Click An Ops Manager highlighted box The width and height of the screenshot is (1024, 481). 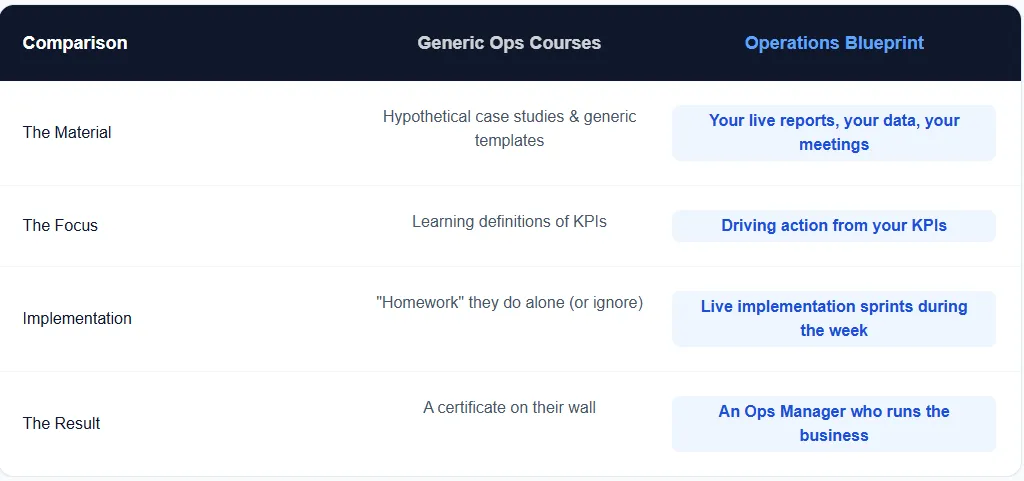tap(834, 423)
